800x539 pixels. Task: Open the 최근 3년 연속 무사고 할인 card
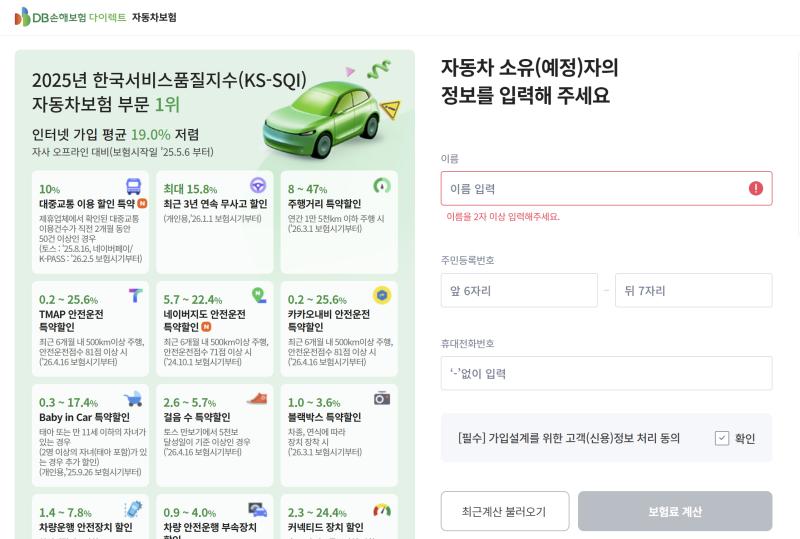(215, 222)
